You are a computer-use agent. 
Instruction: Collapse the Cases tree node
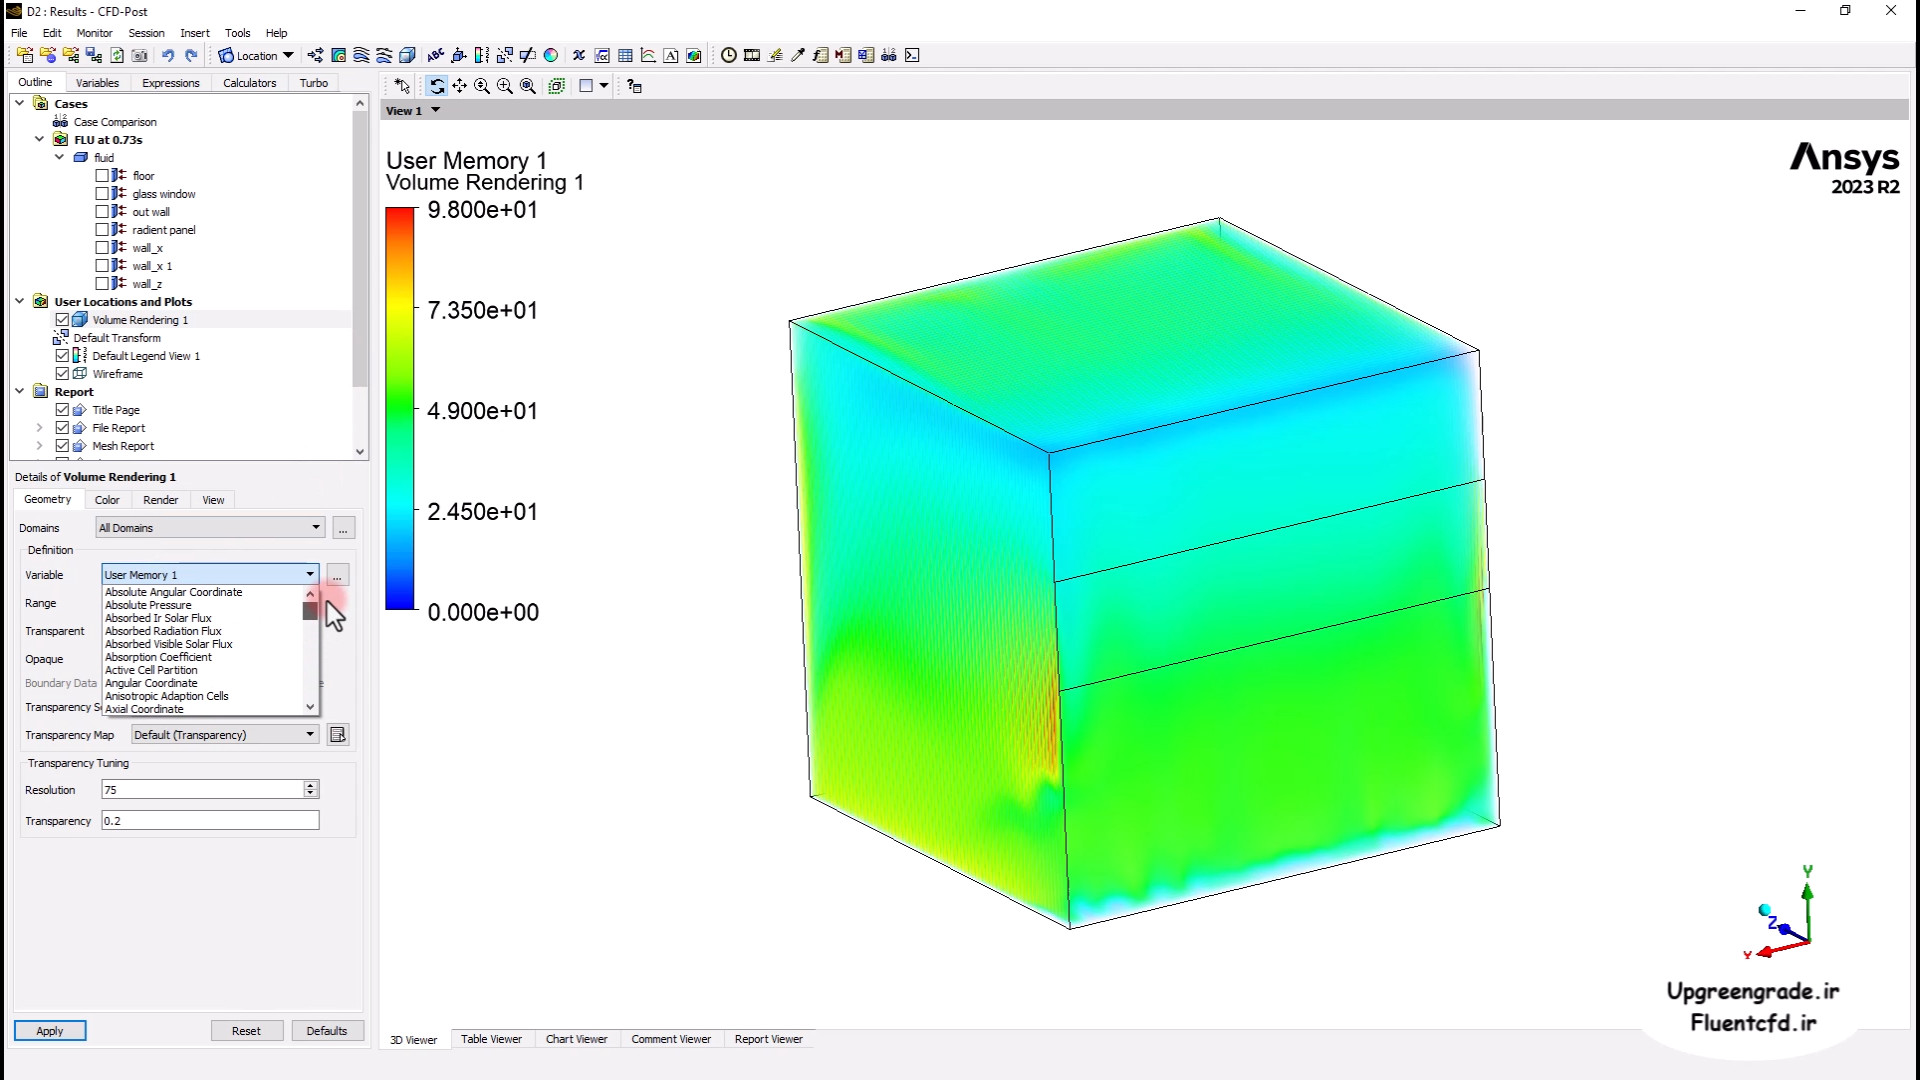(x=20, y=103)
